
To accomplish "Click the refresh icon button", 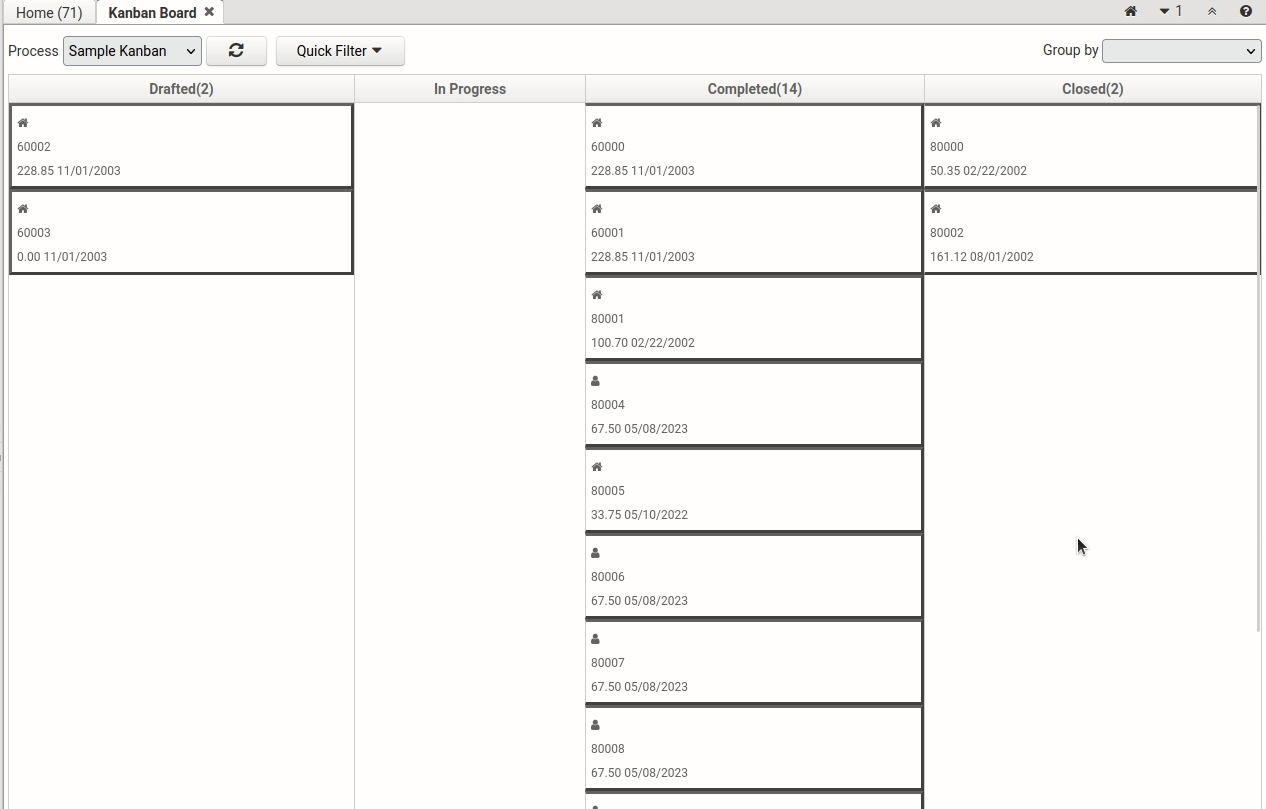I will [236, 51].
